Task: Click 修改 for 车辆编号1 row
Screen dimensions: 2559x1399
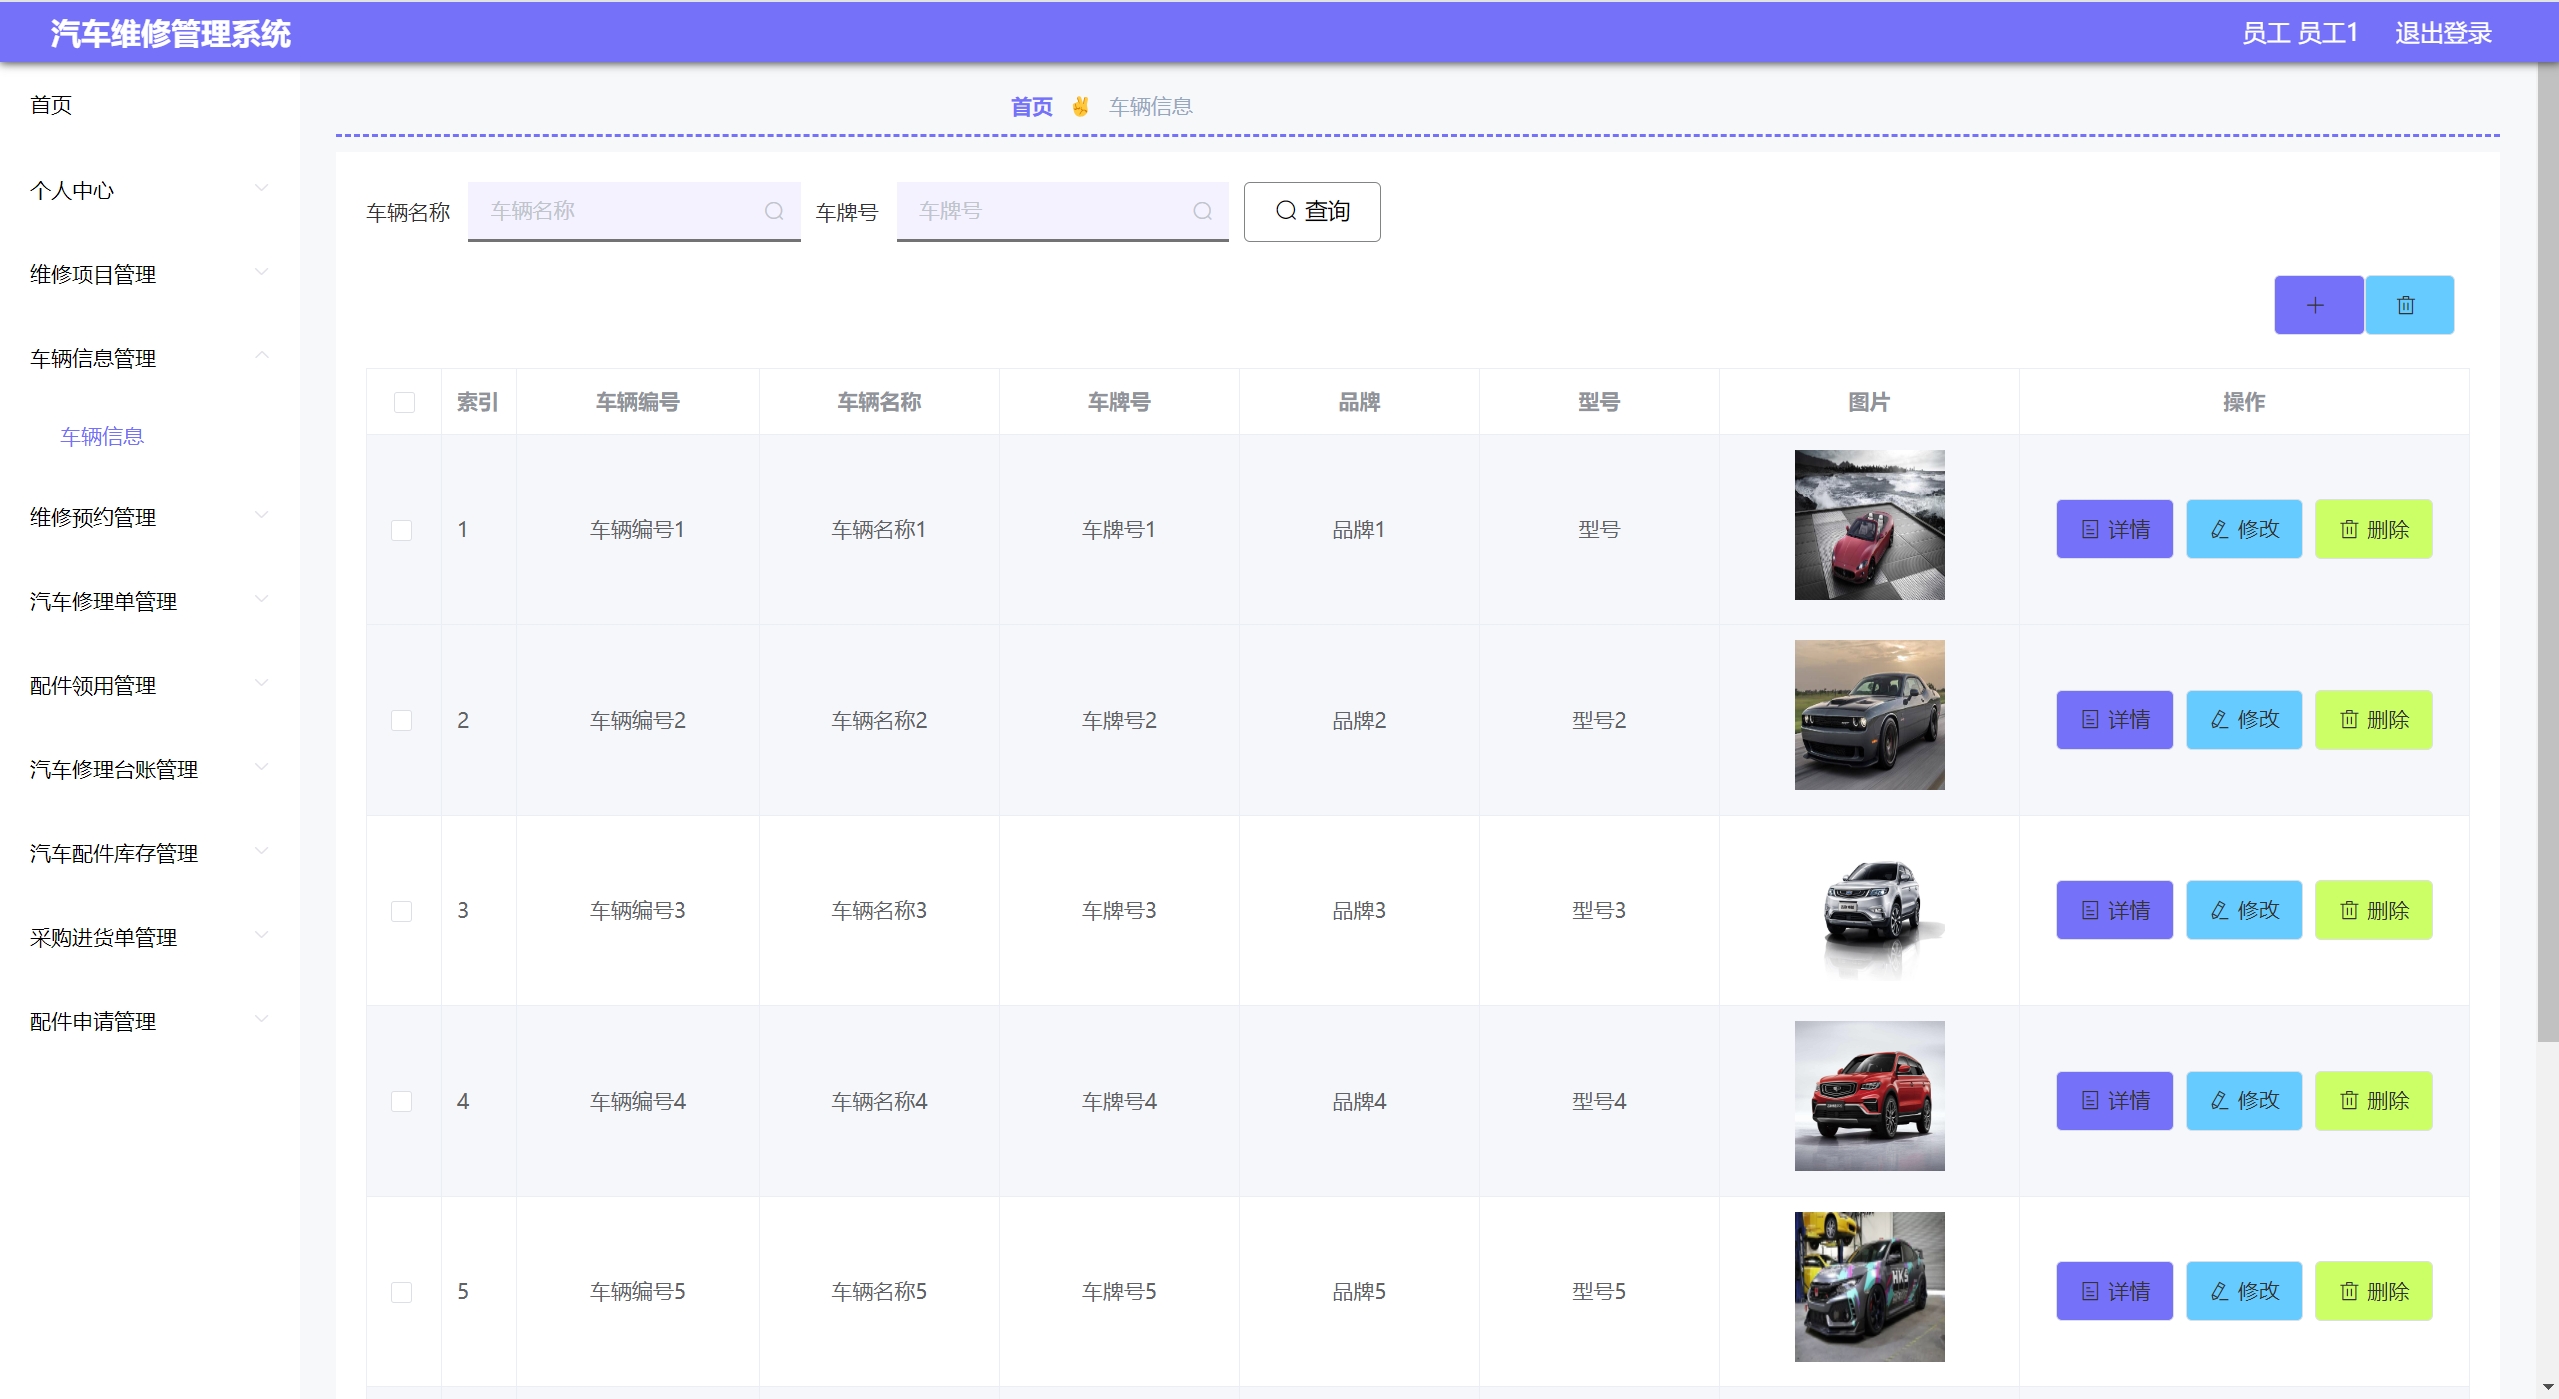Action: (2244, 529)
